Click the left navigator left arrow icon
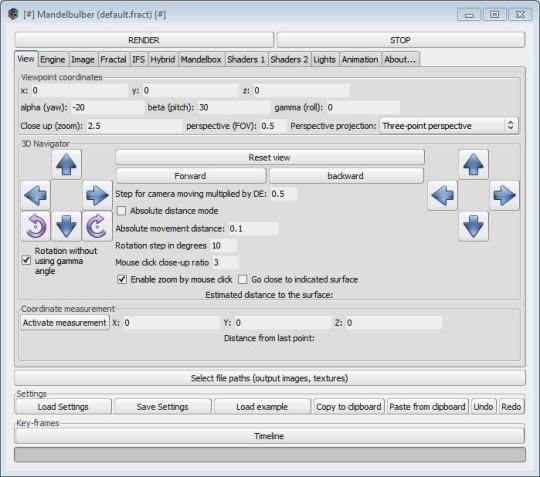Screen dimensions: 540x477 coord(36,195)
